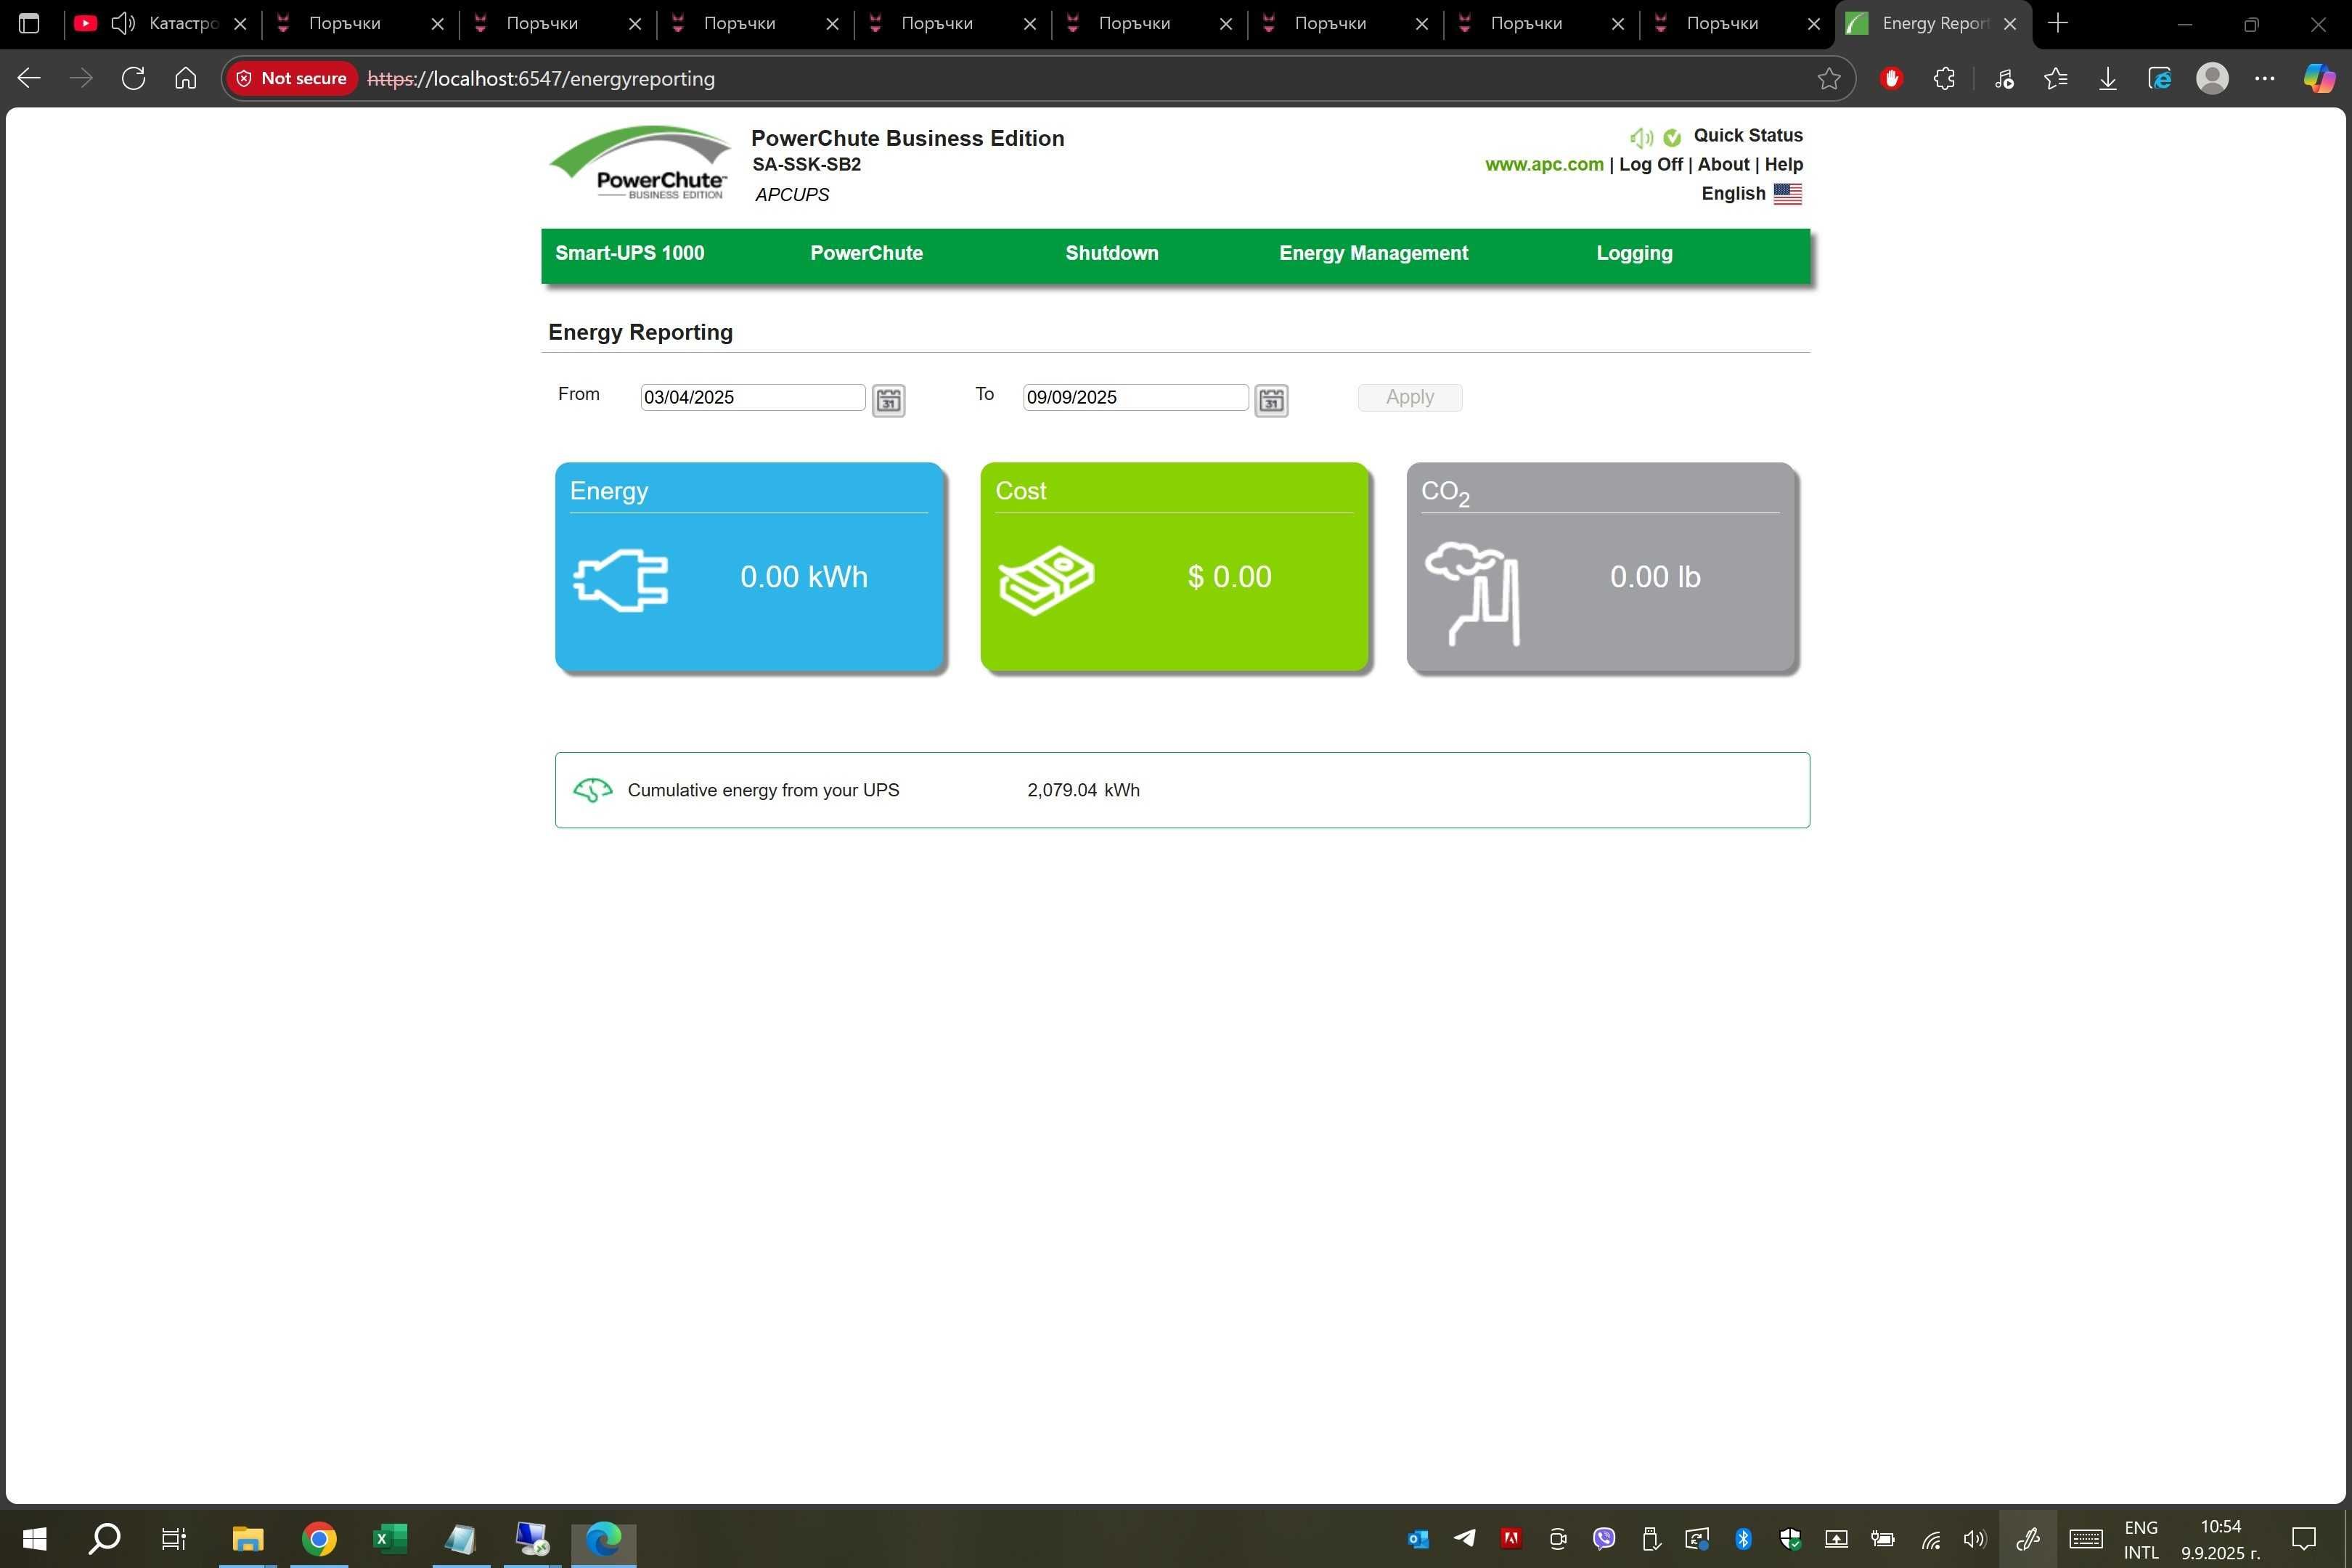Mute the YouTube tab speaker icon
Screen dimensions: 2352x1568
tap(123, 23)
